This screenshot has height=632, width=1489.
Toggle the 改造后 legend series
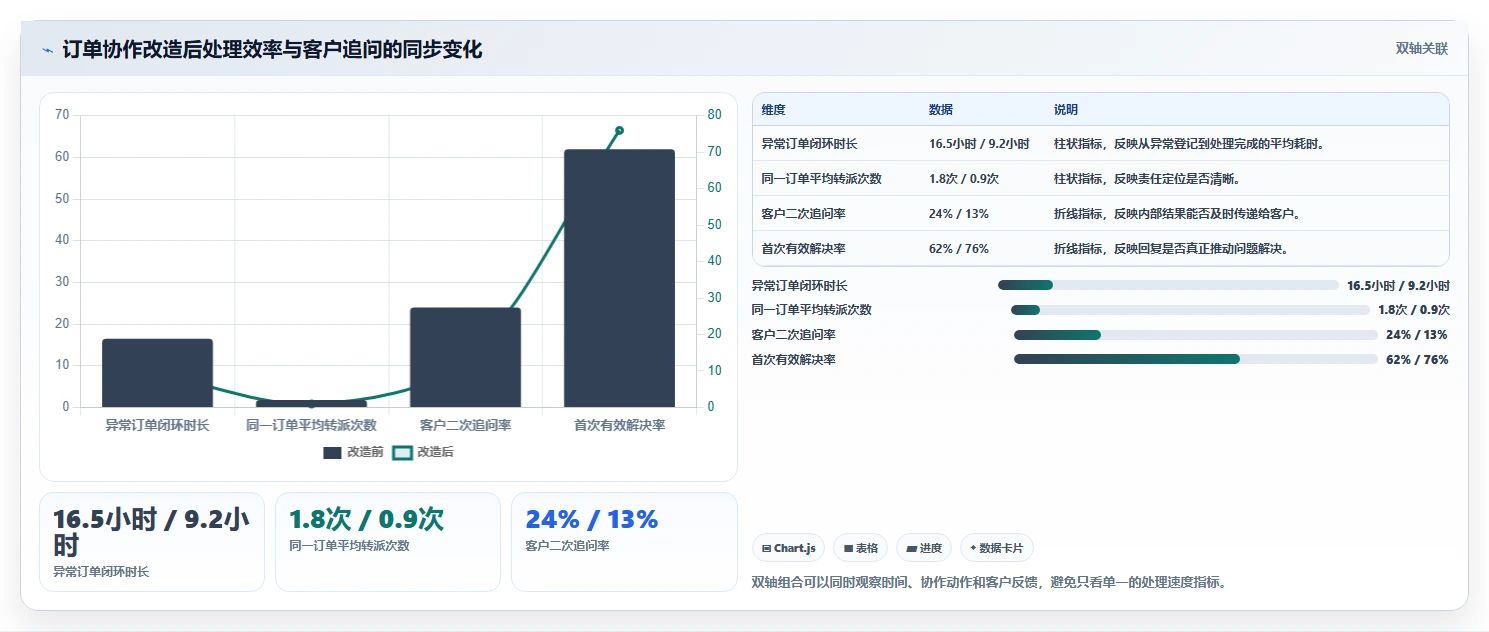point(422,452)
